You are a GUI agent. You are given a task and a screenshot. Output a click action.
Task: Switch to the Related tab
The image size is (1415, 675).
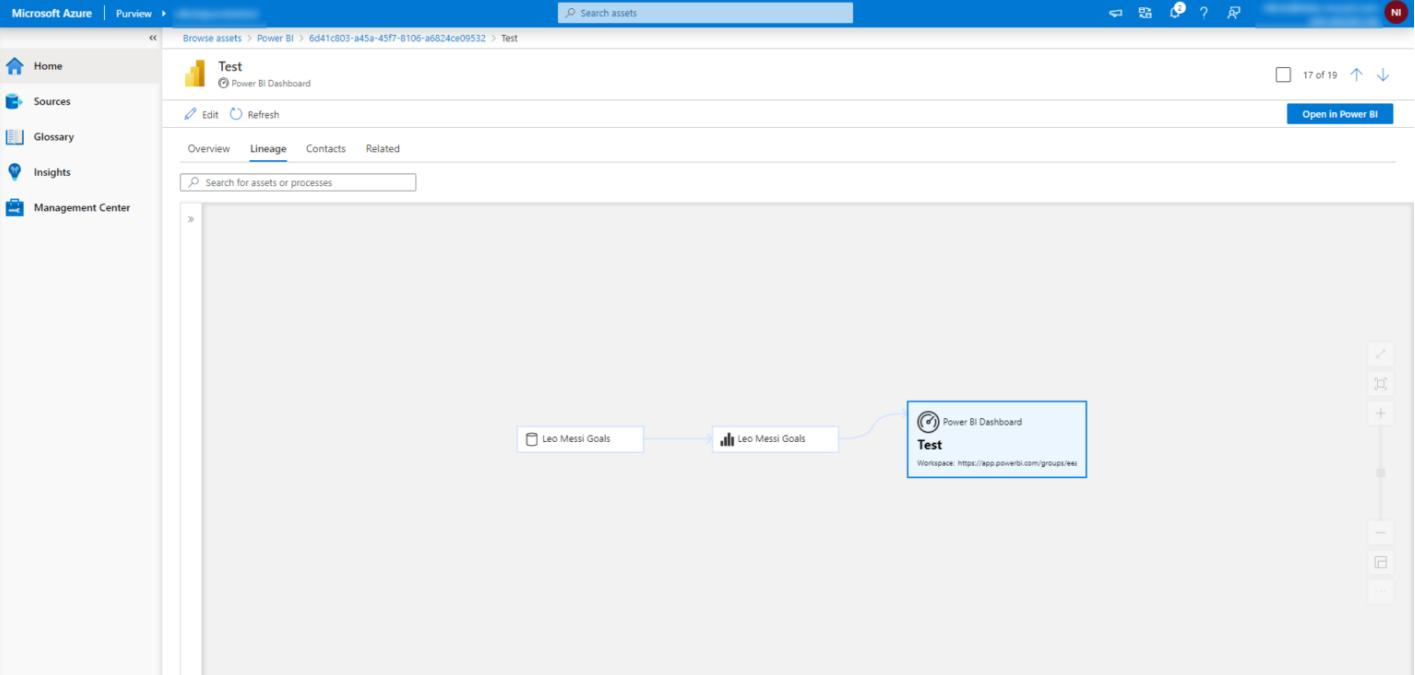[x=382, y=149]
